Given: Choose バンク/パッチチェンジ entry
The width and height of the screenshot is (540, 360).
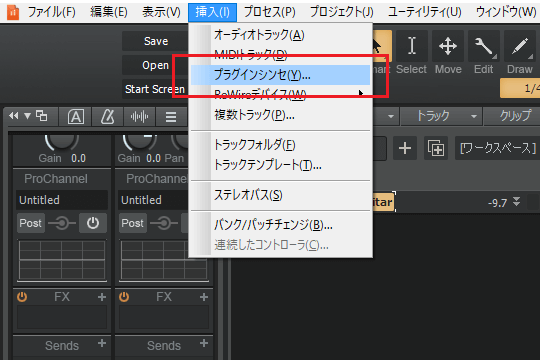Looking at the screenshot, I should click(280, 225).
